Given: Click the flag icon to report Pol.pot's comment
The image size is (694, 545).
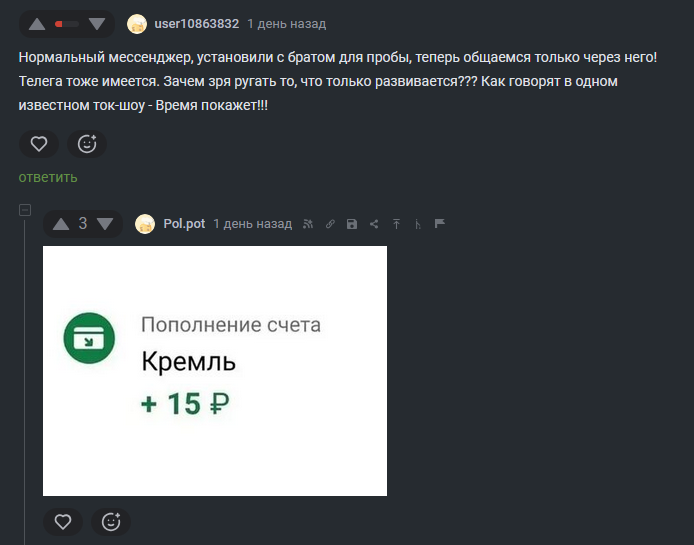Looking at the screenshot, I should tap(440, 224).
